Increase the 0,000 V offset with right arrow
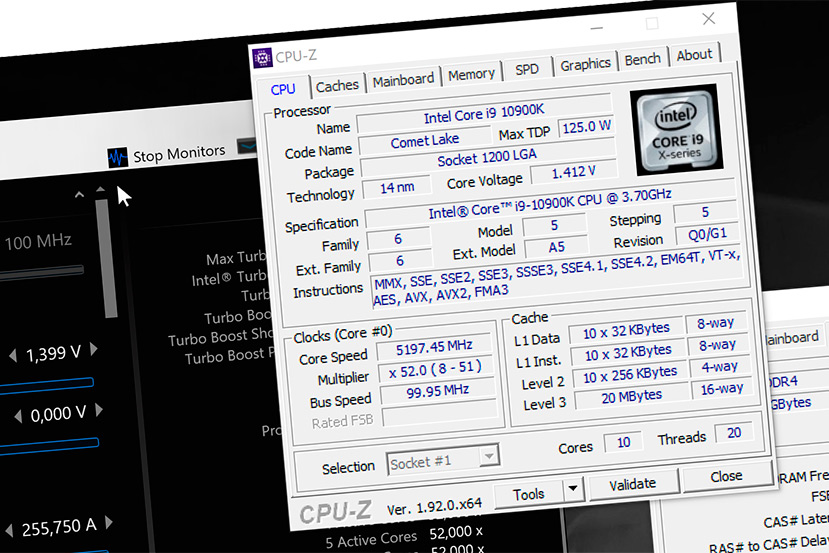The image size is (829, 553). pyautogui.click(x=94, y=412)
